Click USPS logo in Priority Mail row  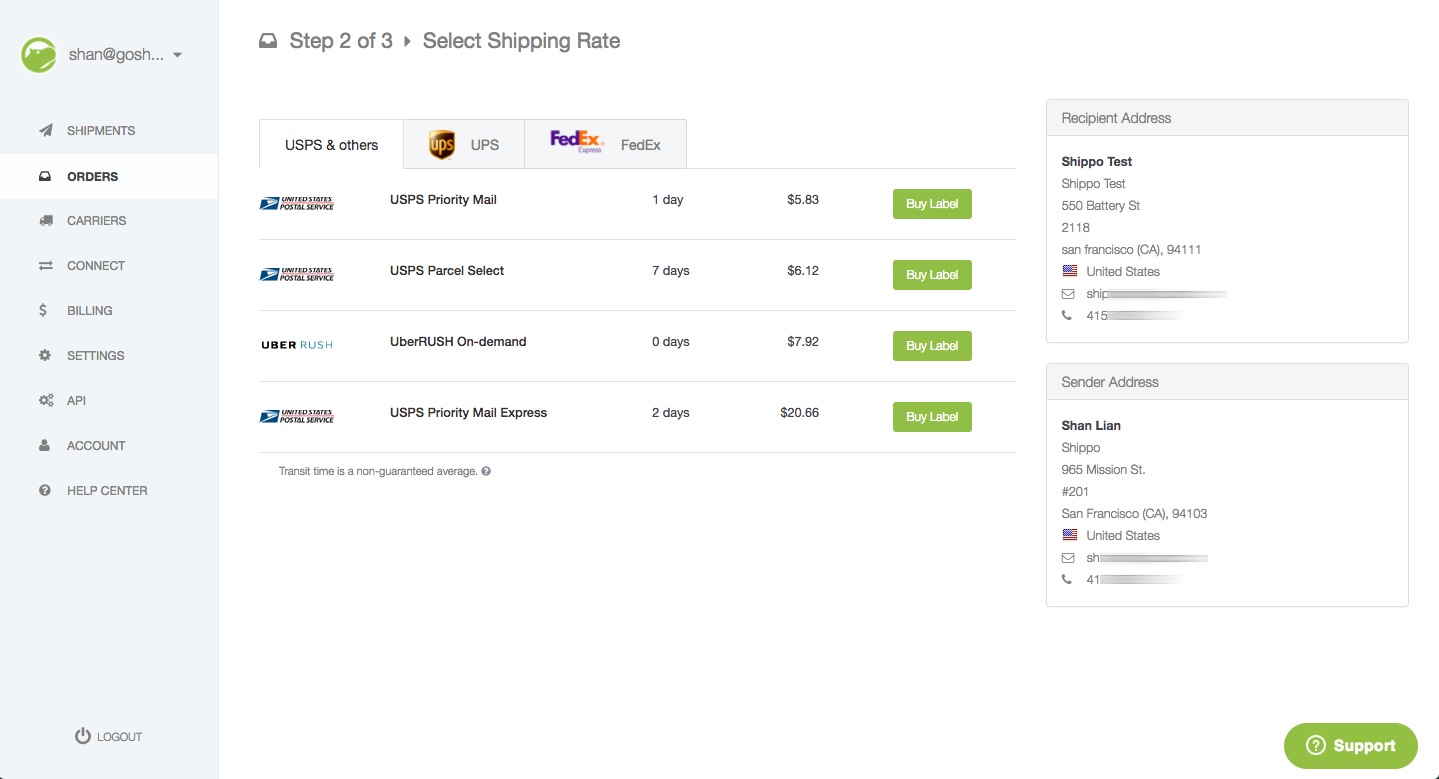coord(297,203)
